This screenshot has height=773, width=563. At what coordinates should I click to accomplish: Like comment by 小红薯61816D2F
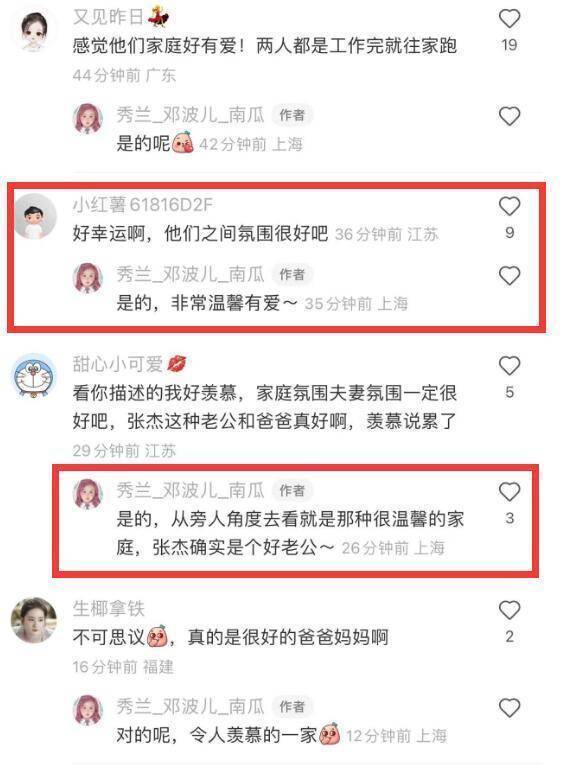[x=509, y=206]
